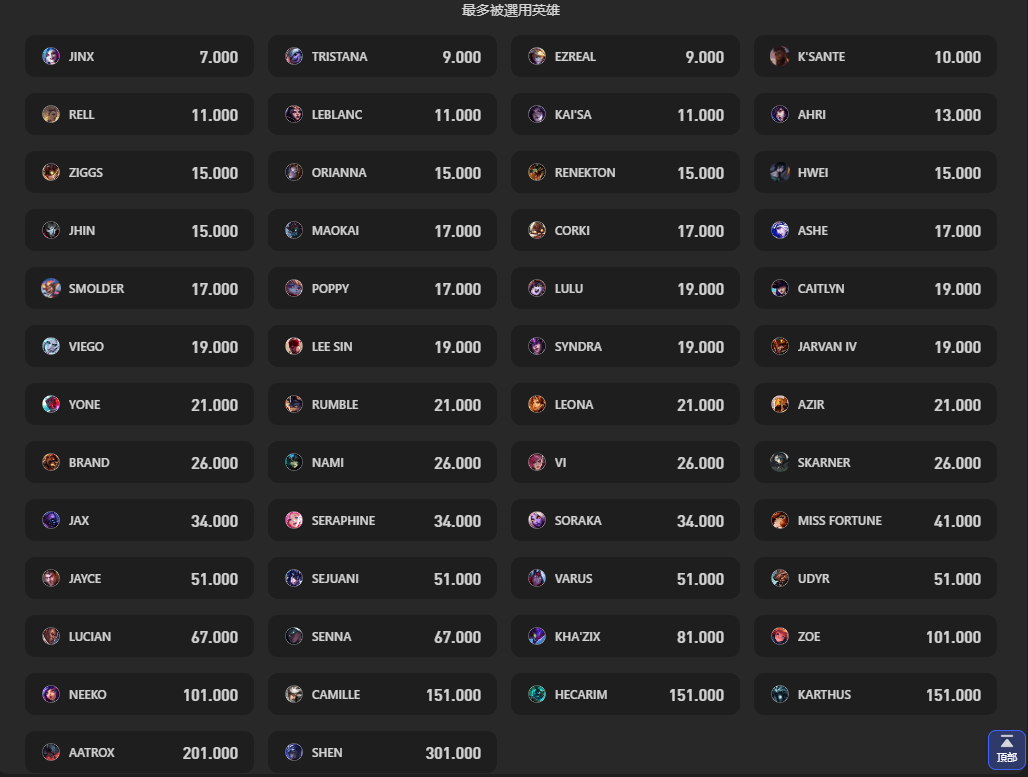
Task: Click the Zoe champion avatar
Action: point(780,637)
